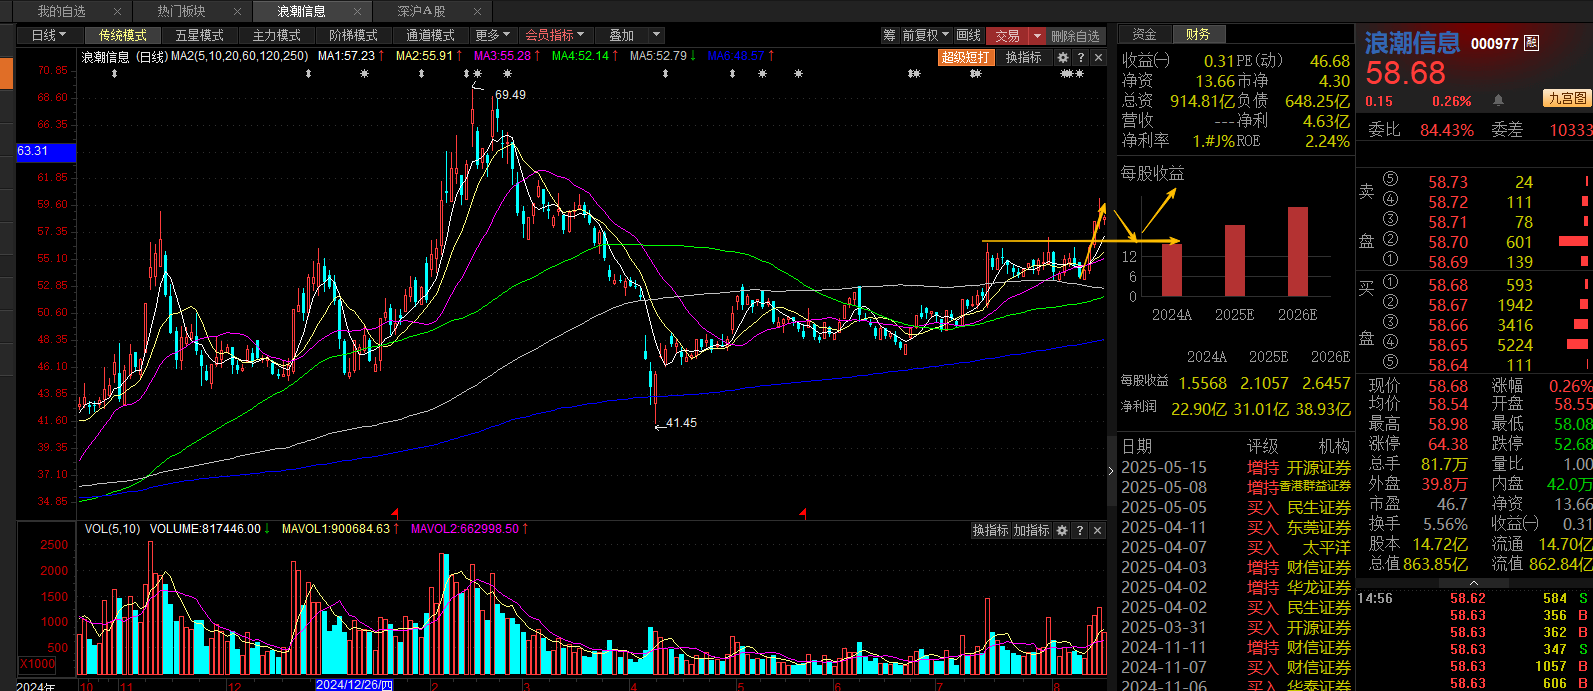
Task: Switch to the 热门板块 tab
Action: pyautogui.click(x=181, y=12)
